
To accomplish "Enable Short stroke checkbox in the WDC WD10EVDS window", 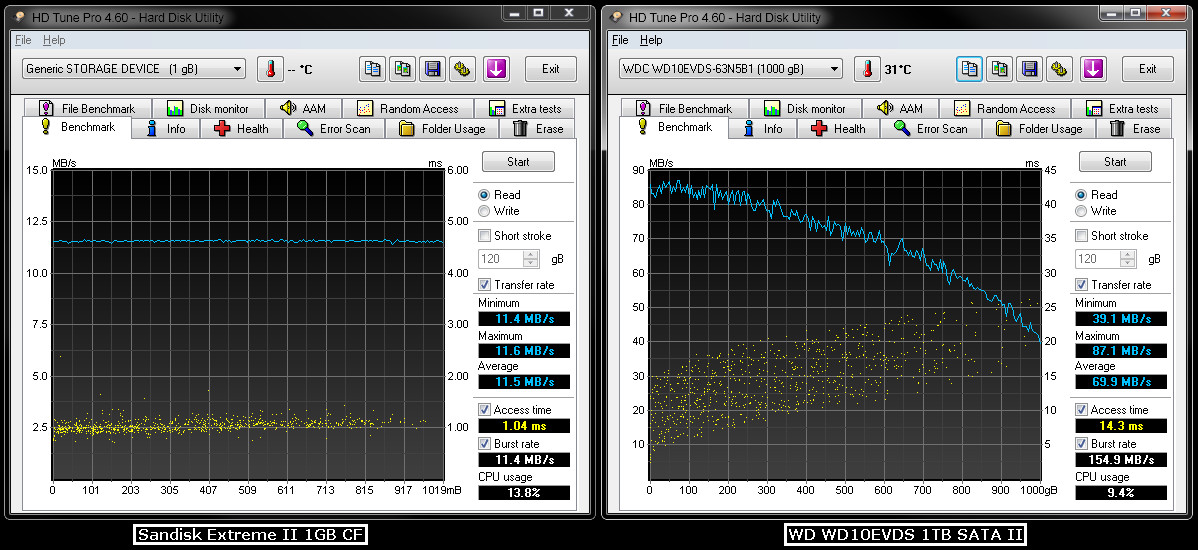I will click(1081, 236).
